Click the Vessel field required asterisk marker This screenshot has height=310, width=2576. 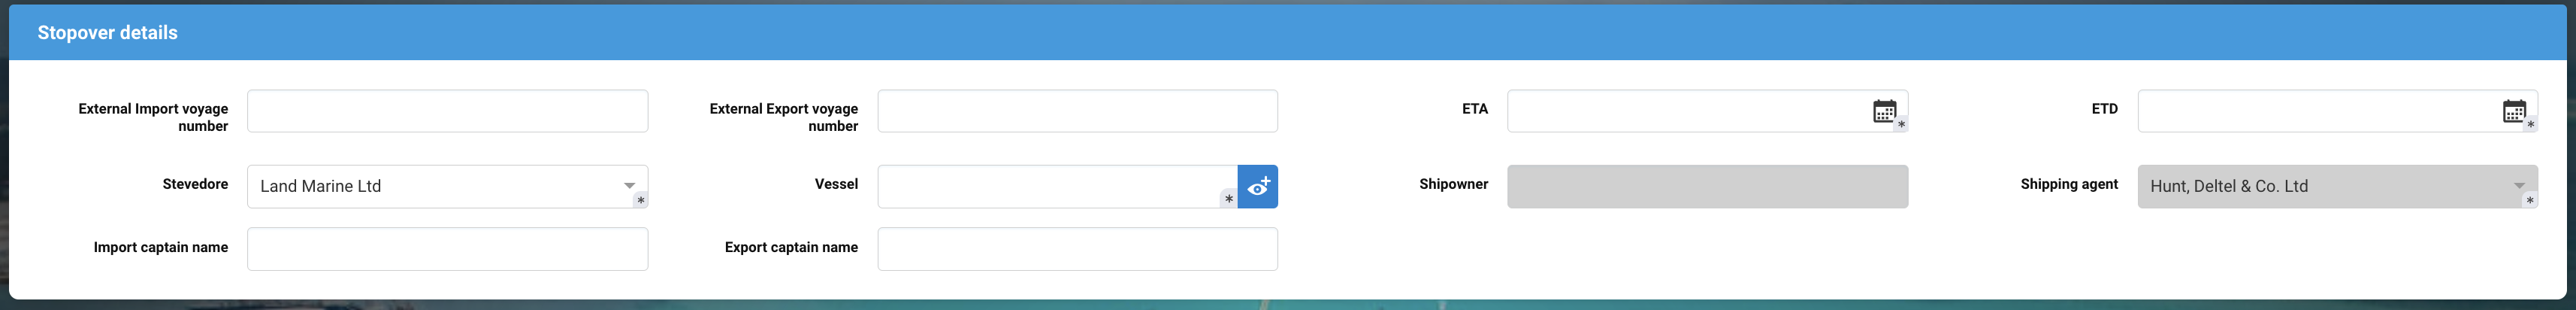click(x=1229, y=199)
